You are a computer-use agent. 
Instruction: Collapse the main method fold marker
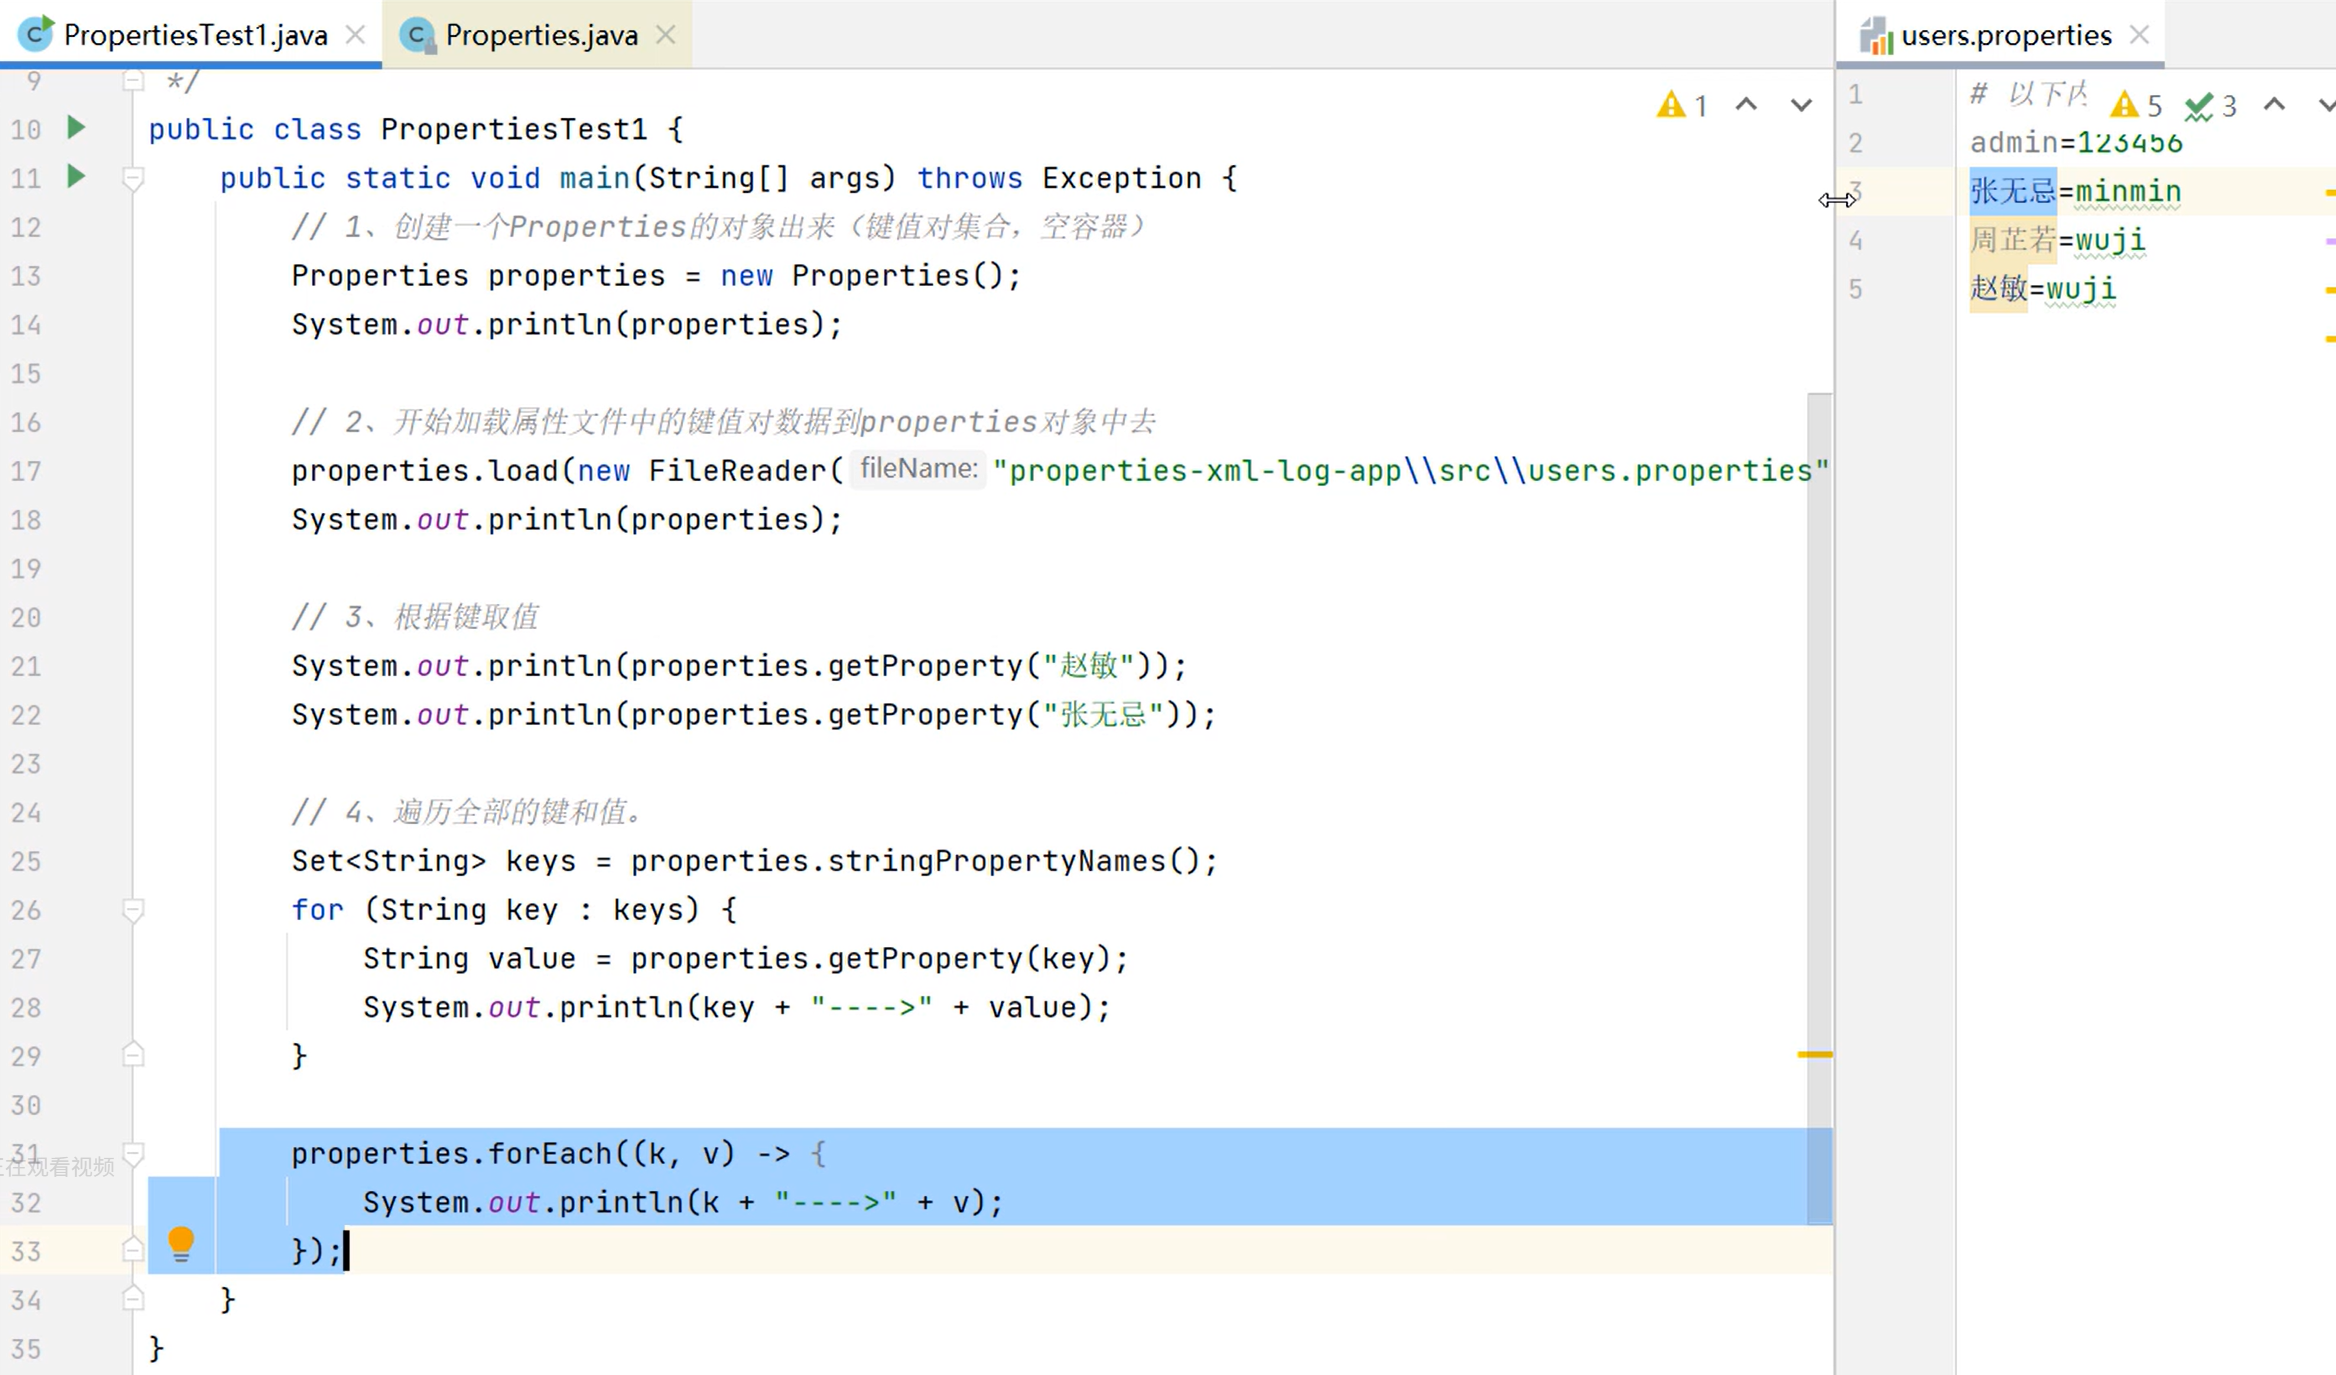(133, 179)
